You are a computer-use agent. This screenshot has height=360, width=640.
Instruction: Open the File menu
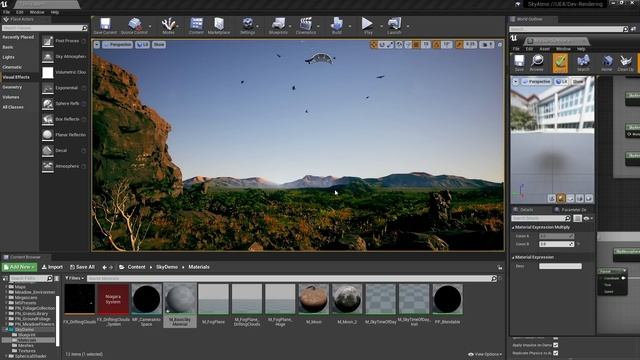[7, 12]
